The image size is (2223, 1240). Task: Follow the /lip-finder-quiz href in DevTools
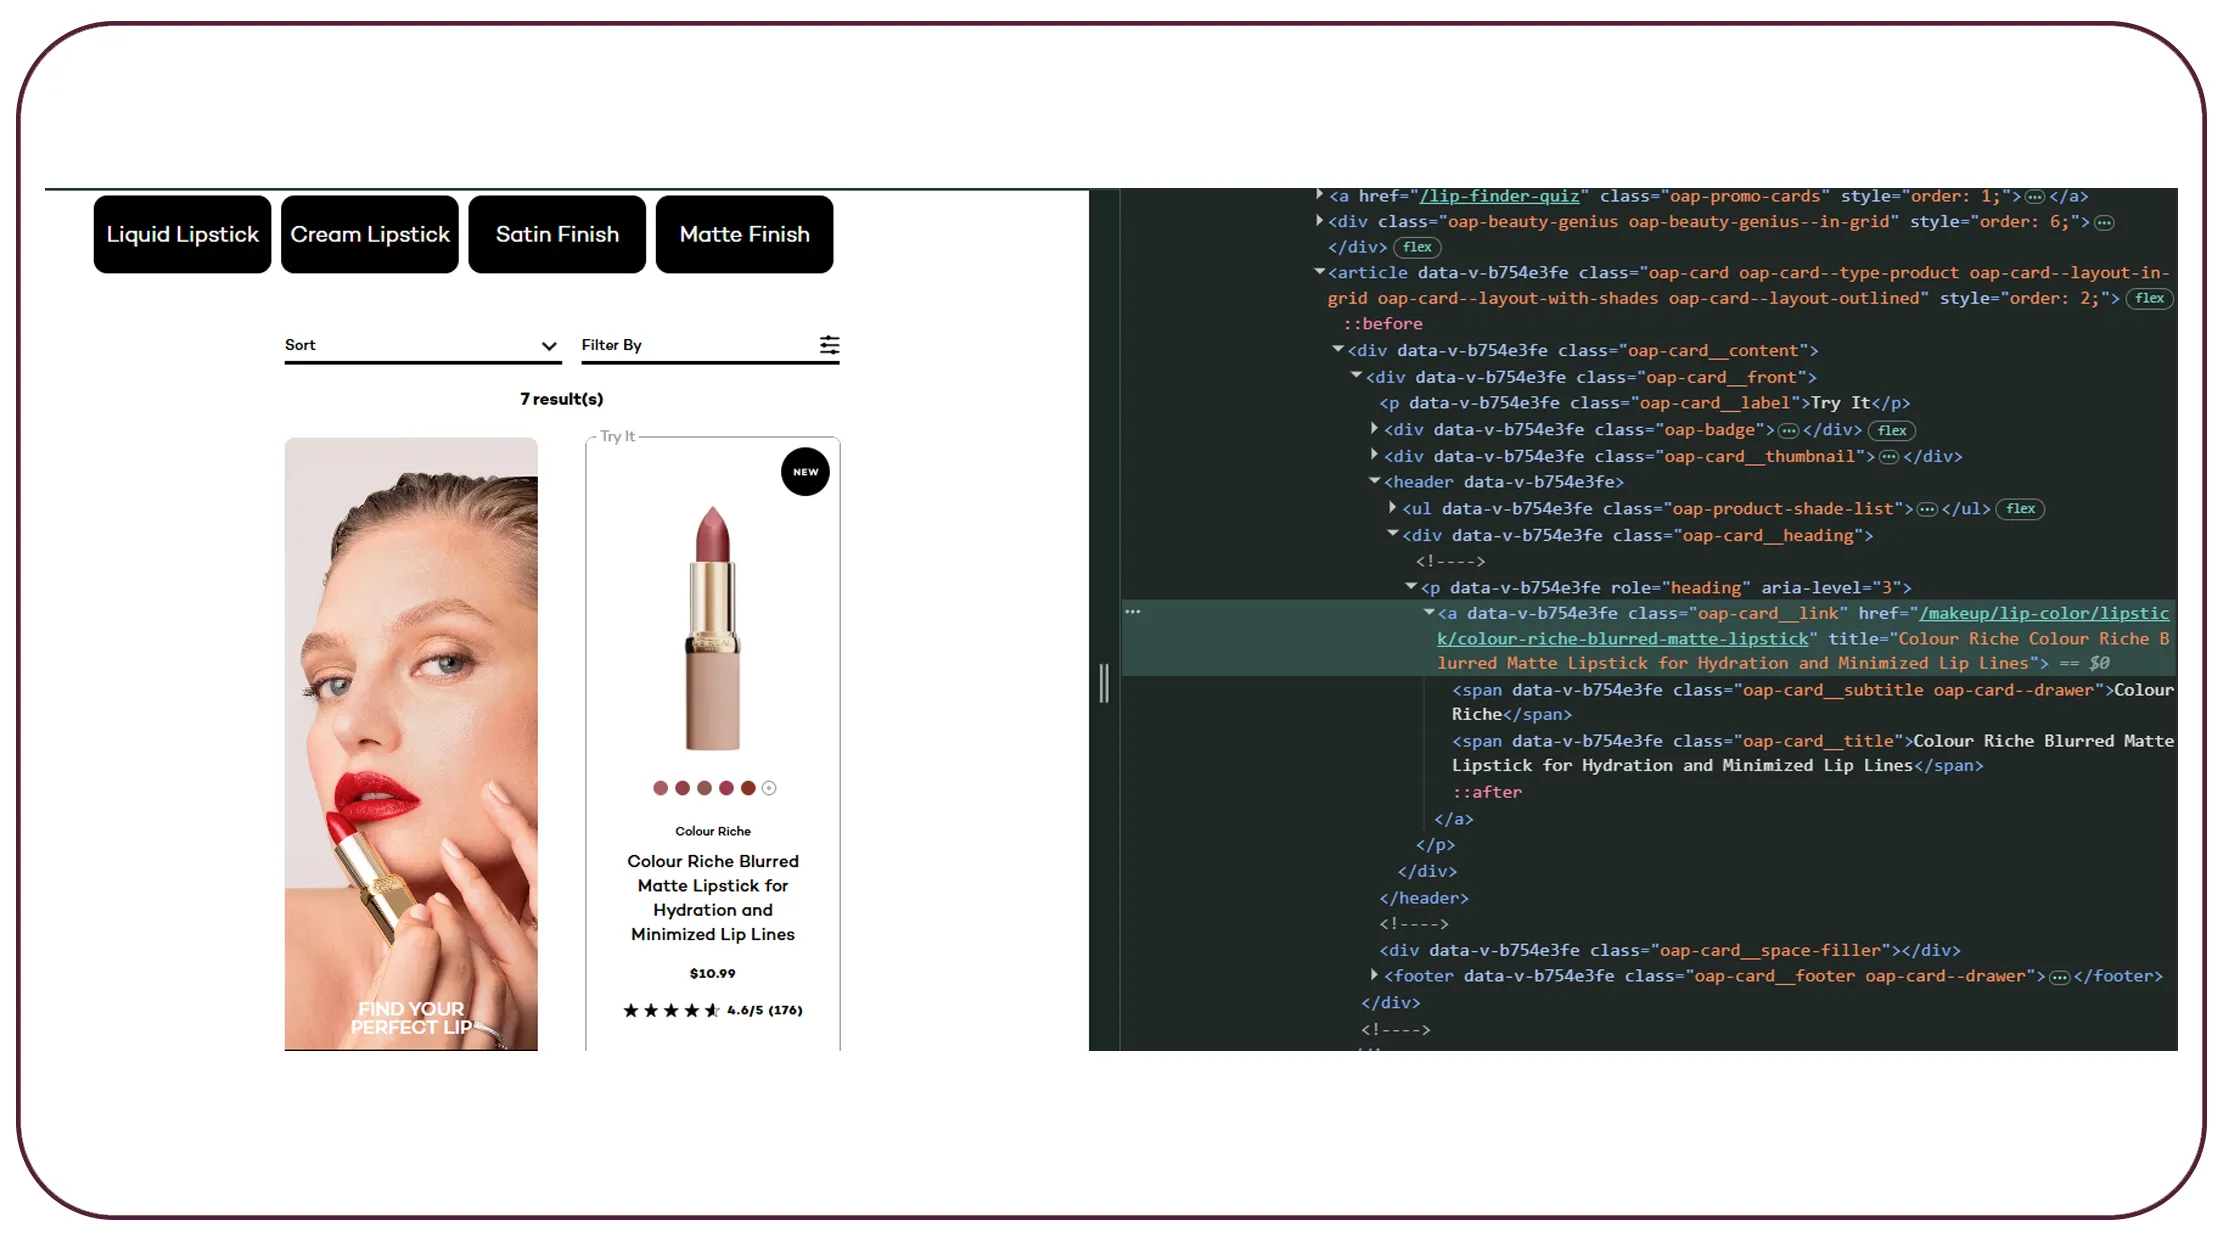[x=1499, y=196]
